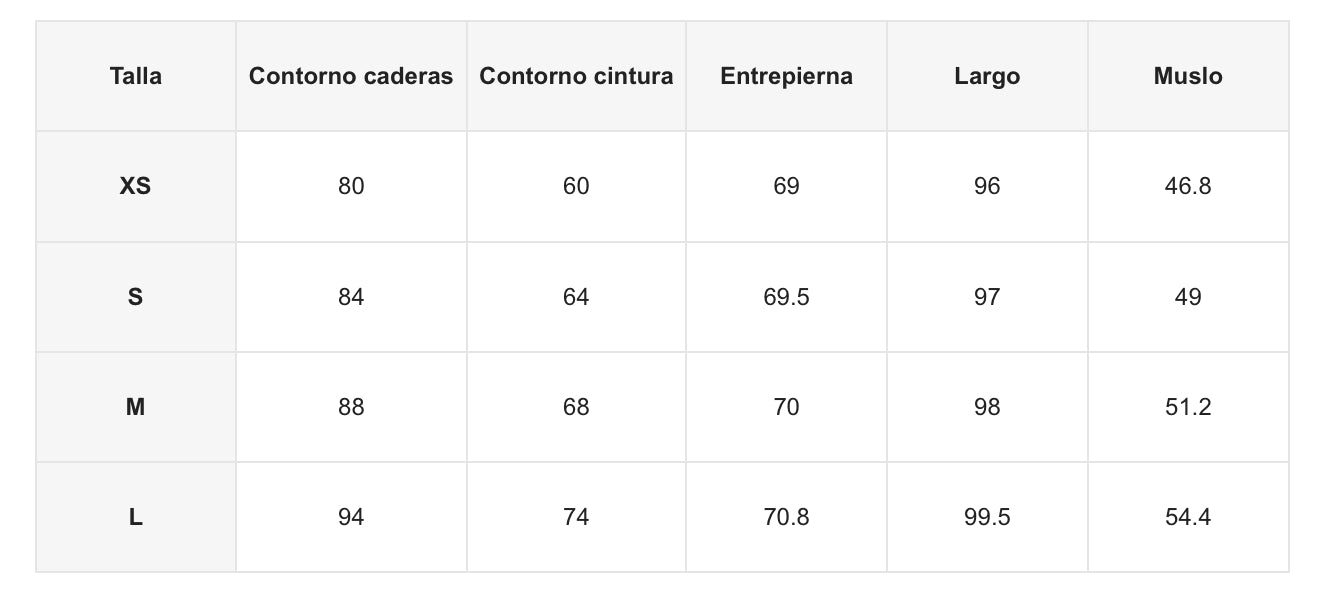Screen dimensions: 1333x596
Task: Select the Contorno caderas header cell
Action: (x=351, y=76)
